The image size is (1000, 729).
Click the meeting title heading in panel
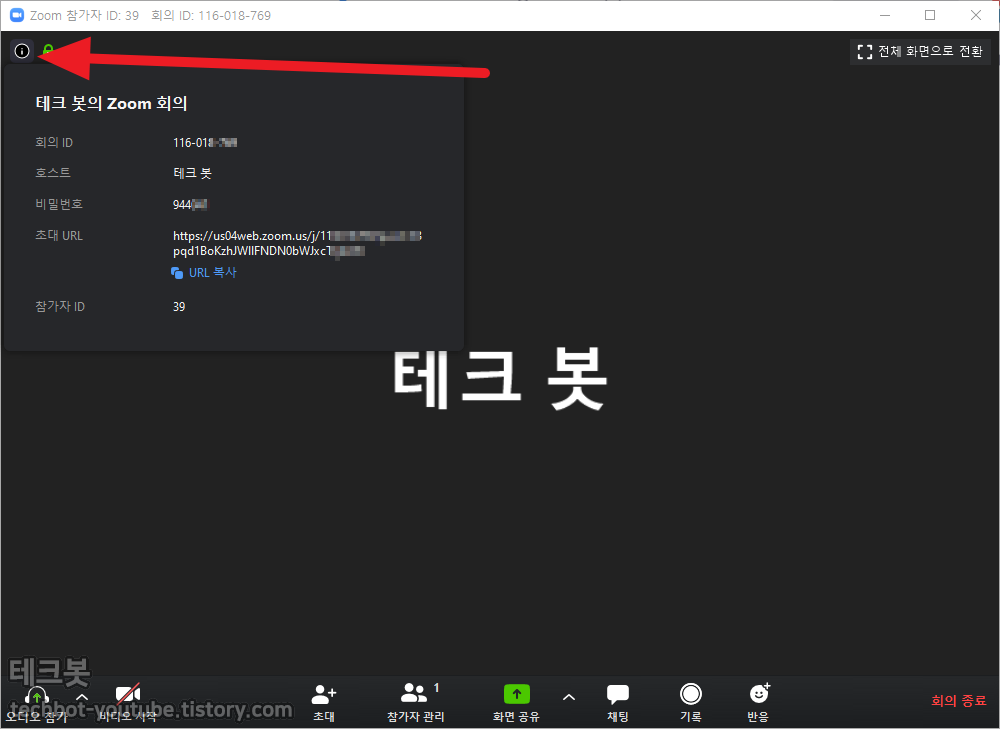[111, 103]
